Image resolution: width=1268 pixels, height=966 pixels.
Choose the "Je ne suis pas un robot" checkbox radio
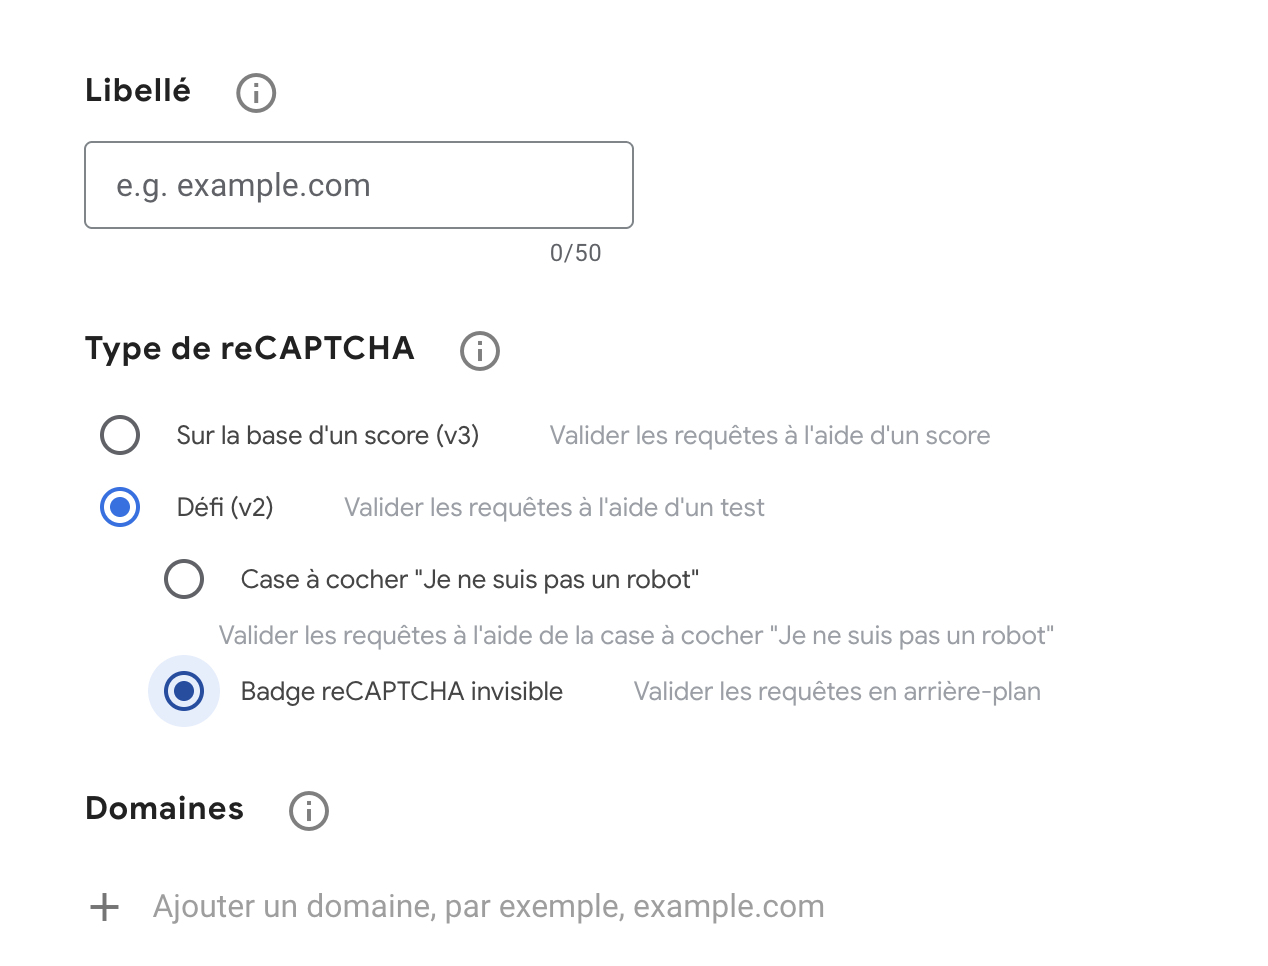(x=184, y=579)
